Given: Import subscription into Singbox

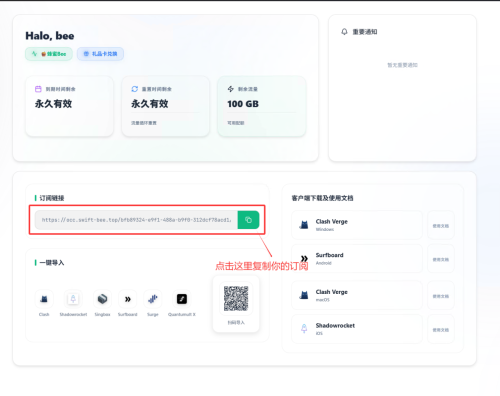Looking at the screenshot, I should coord(102,299).
